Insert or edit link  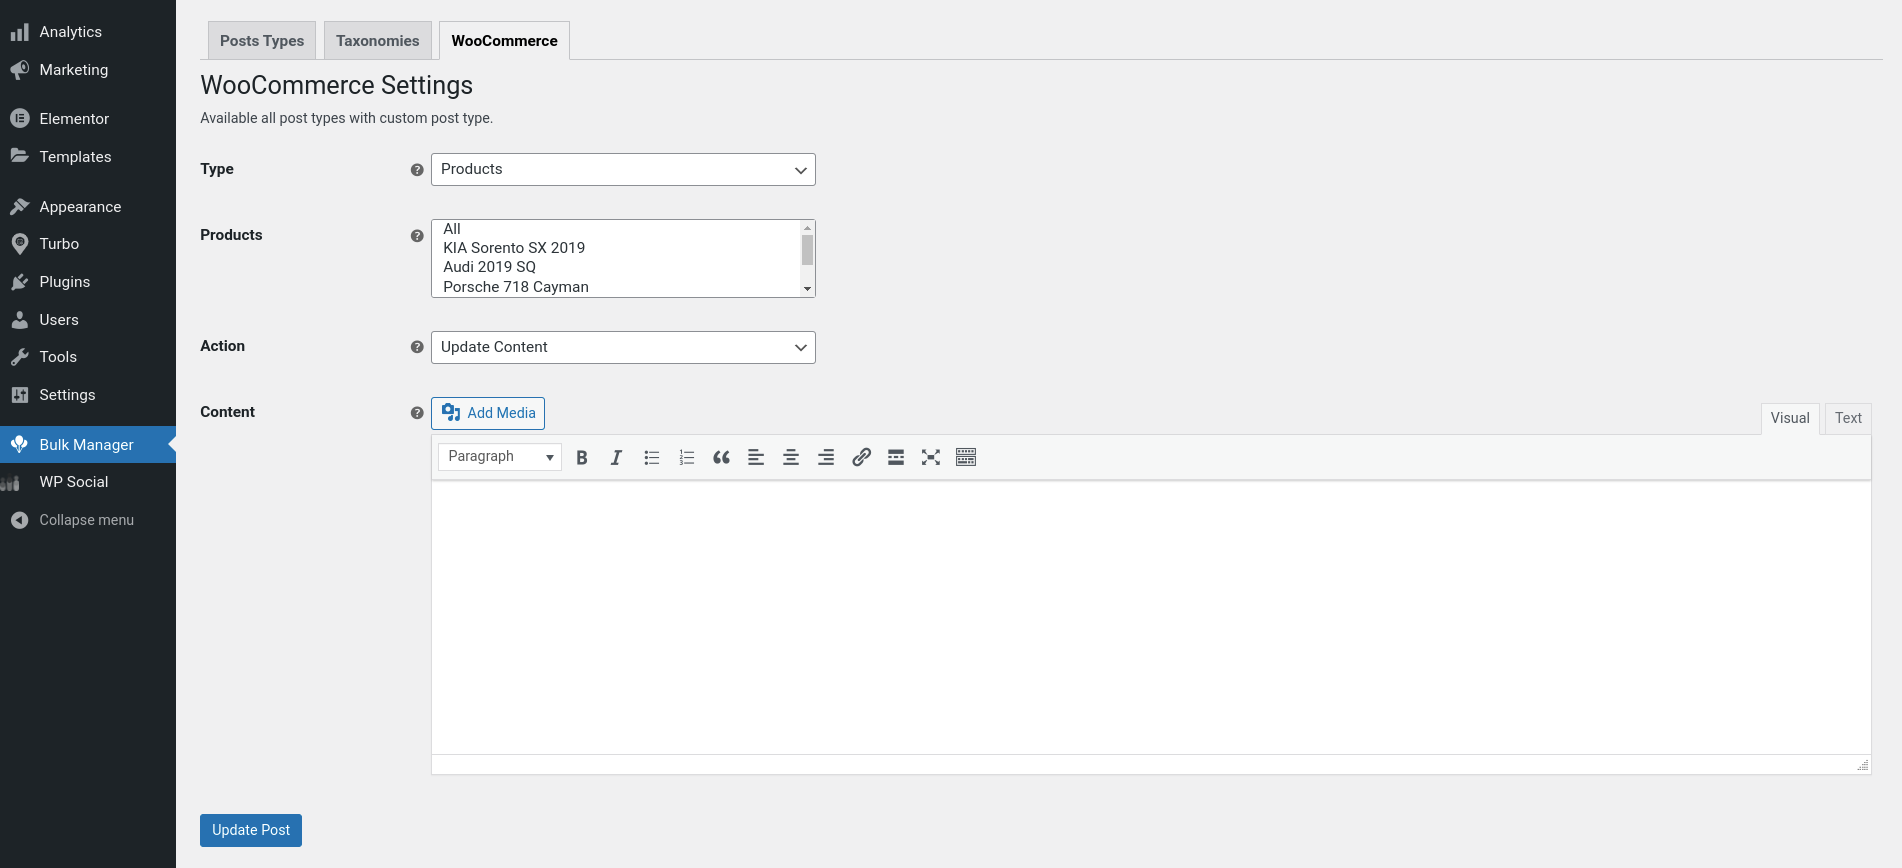861,457
